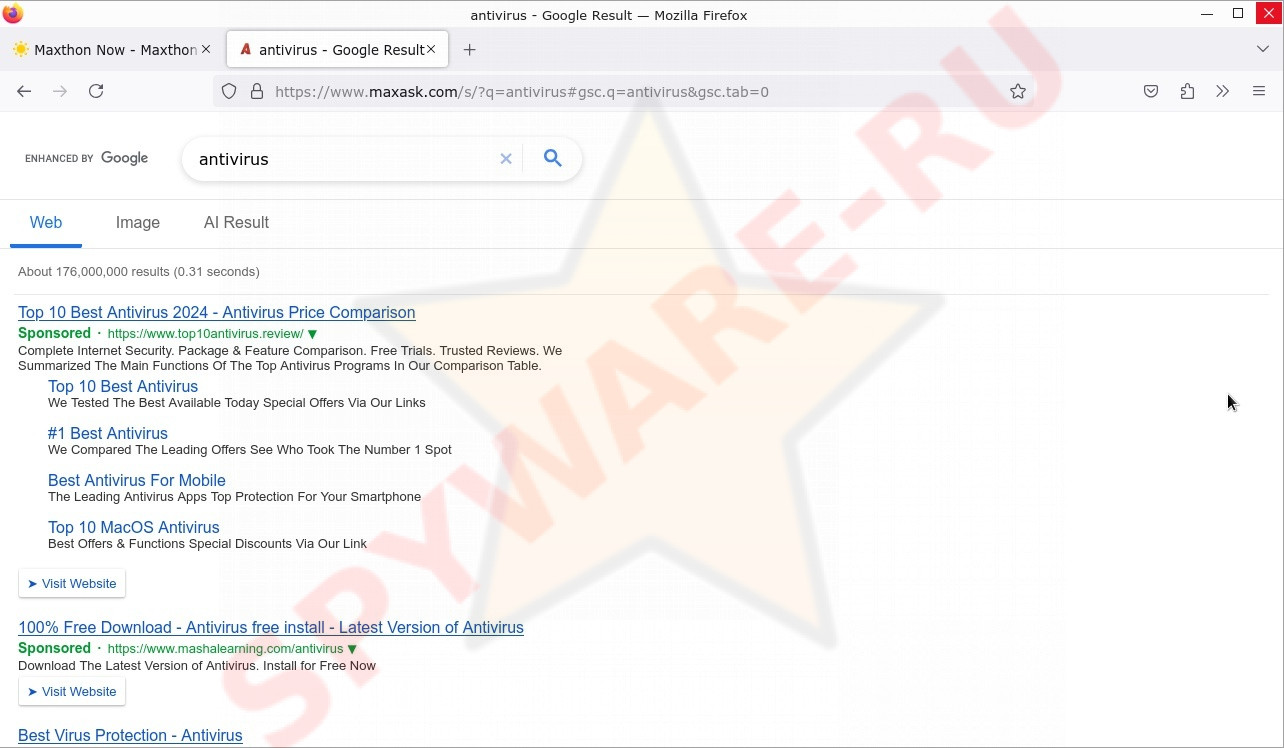Select the antivirus Google Result tab

point(338,49)
